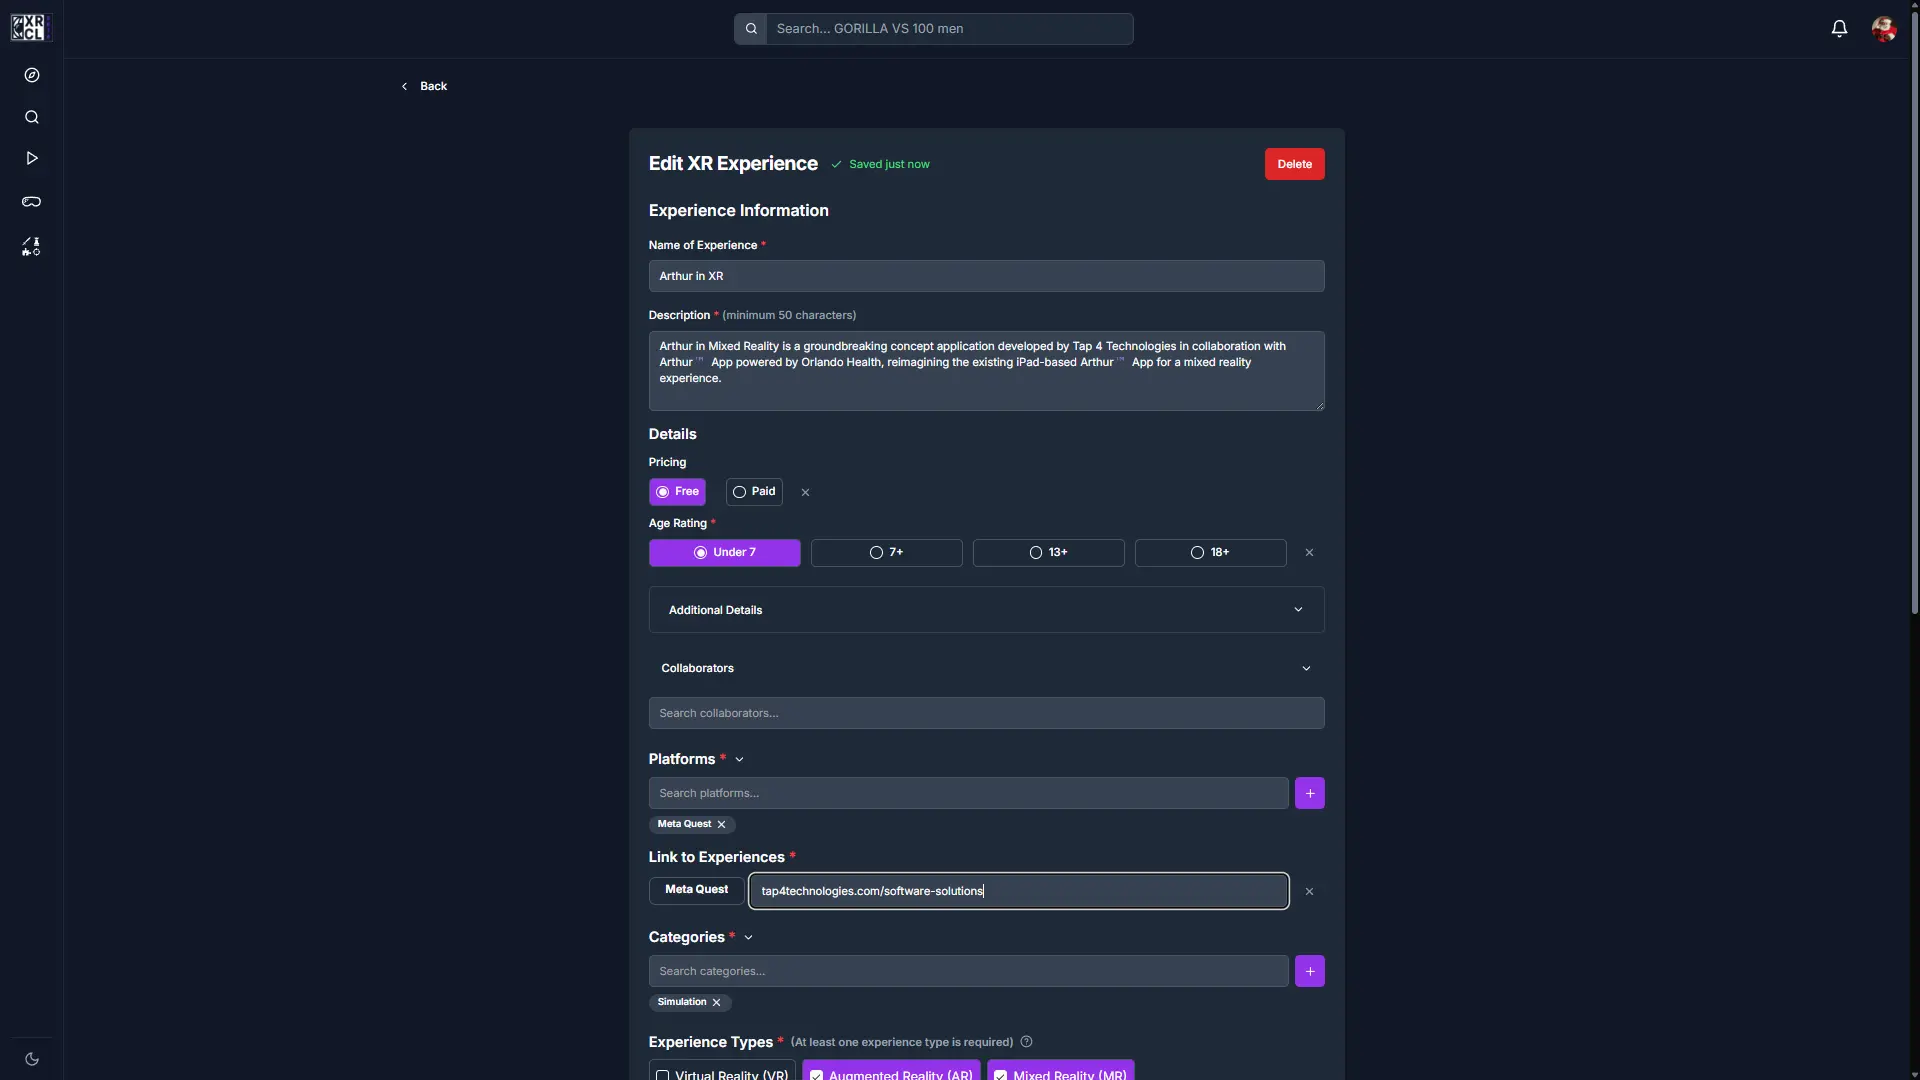Choose the 13+ age rating
This screenshot has height=1080, width=1920.
click(x=1048, y=552)
